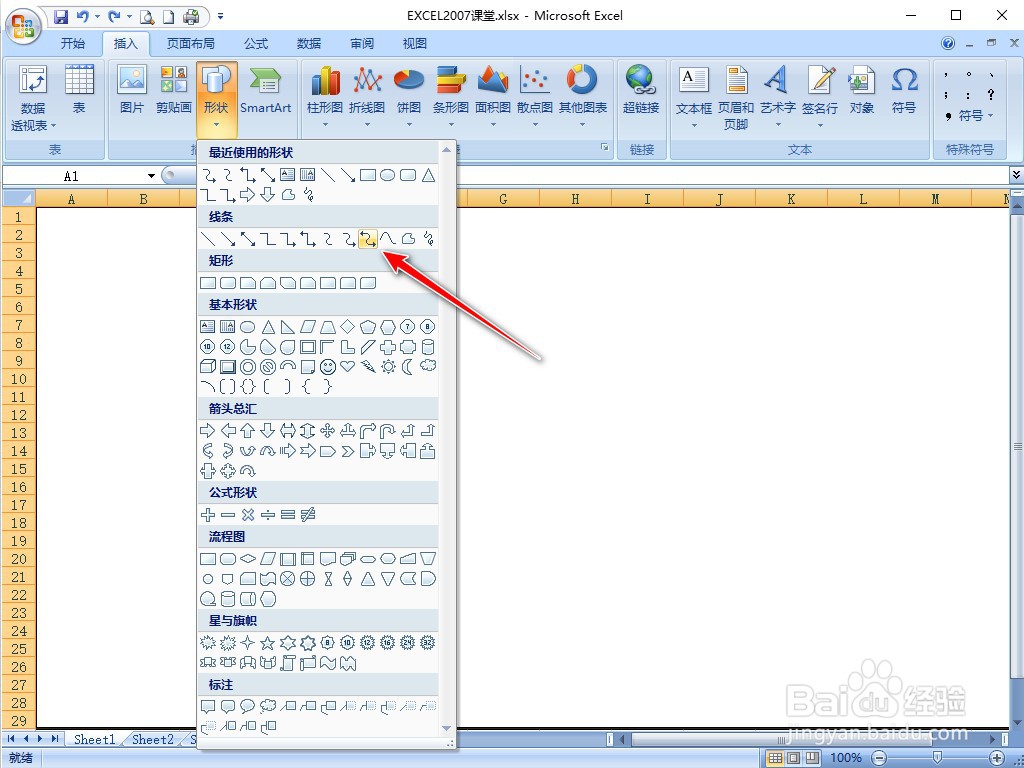Switch to Page Layout view in status bar

pos(793,758)
